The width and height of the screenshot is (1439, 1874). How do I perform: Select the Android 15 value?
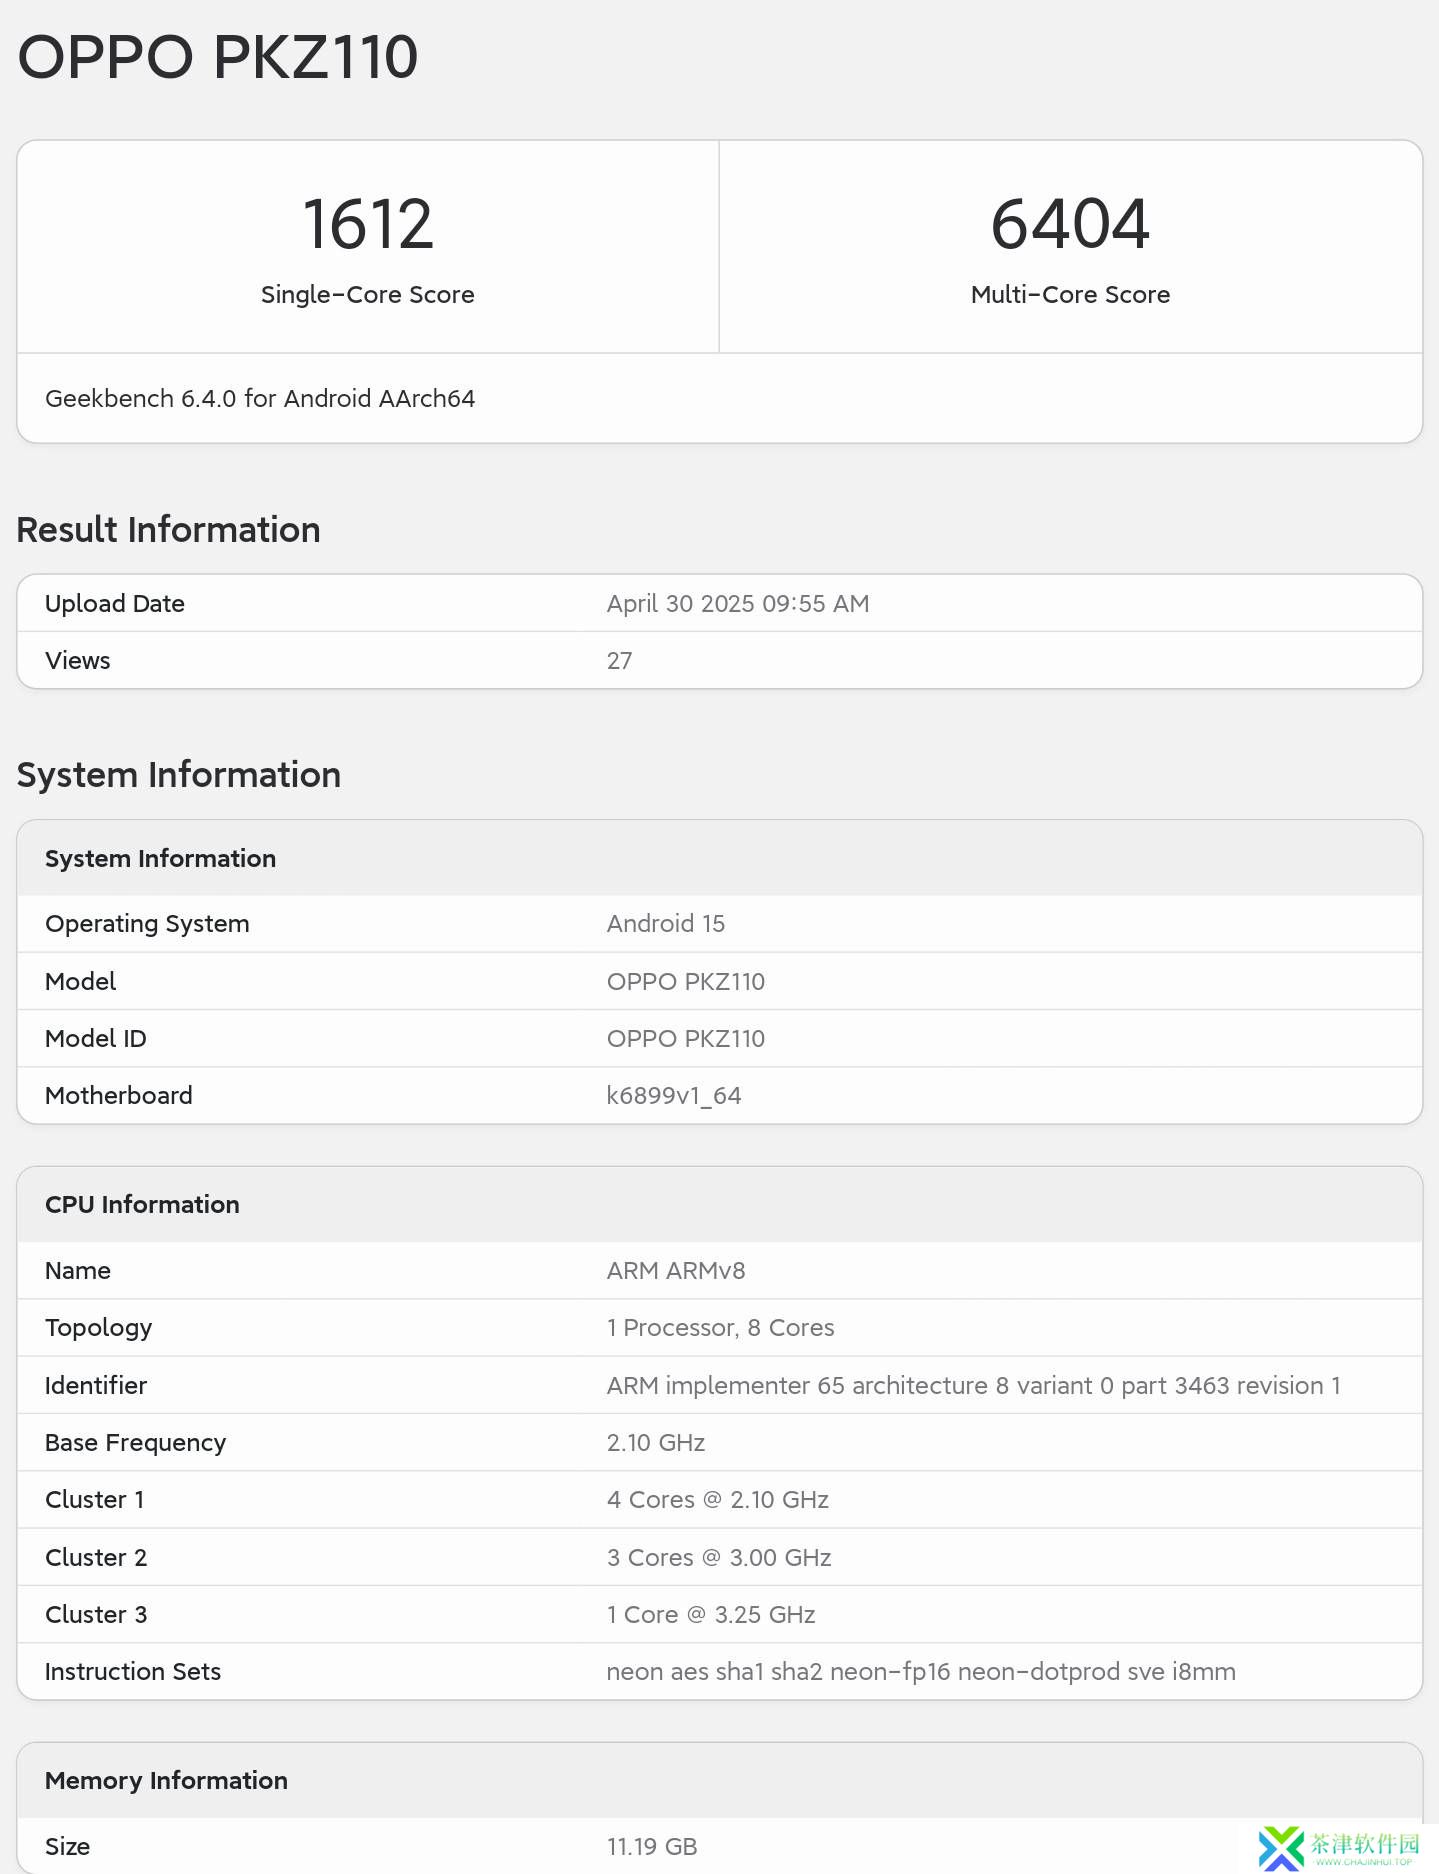click(x=666, y=924)
